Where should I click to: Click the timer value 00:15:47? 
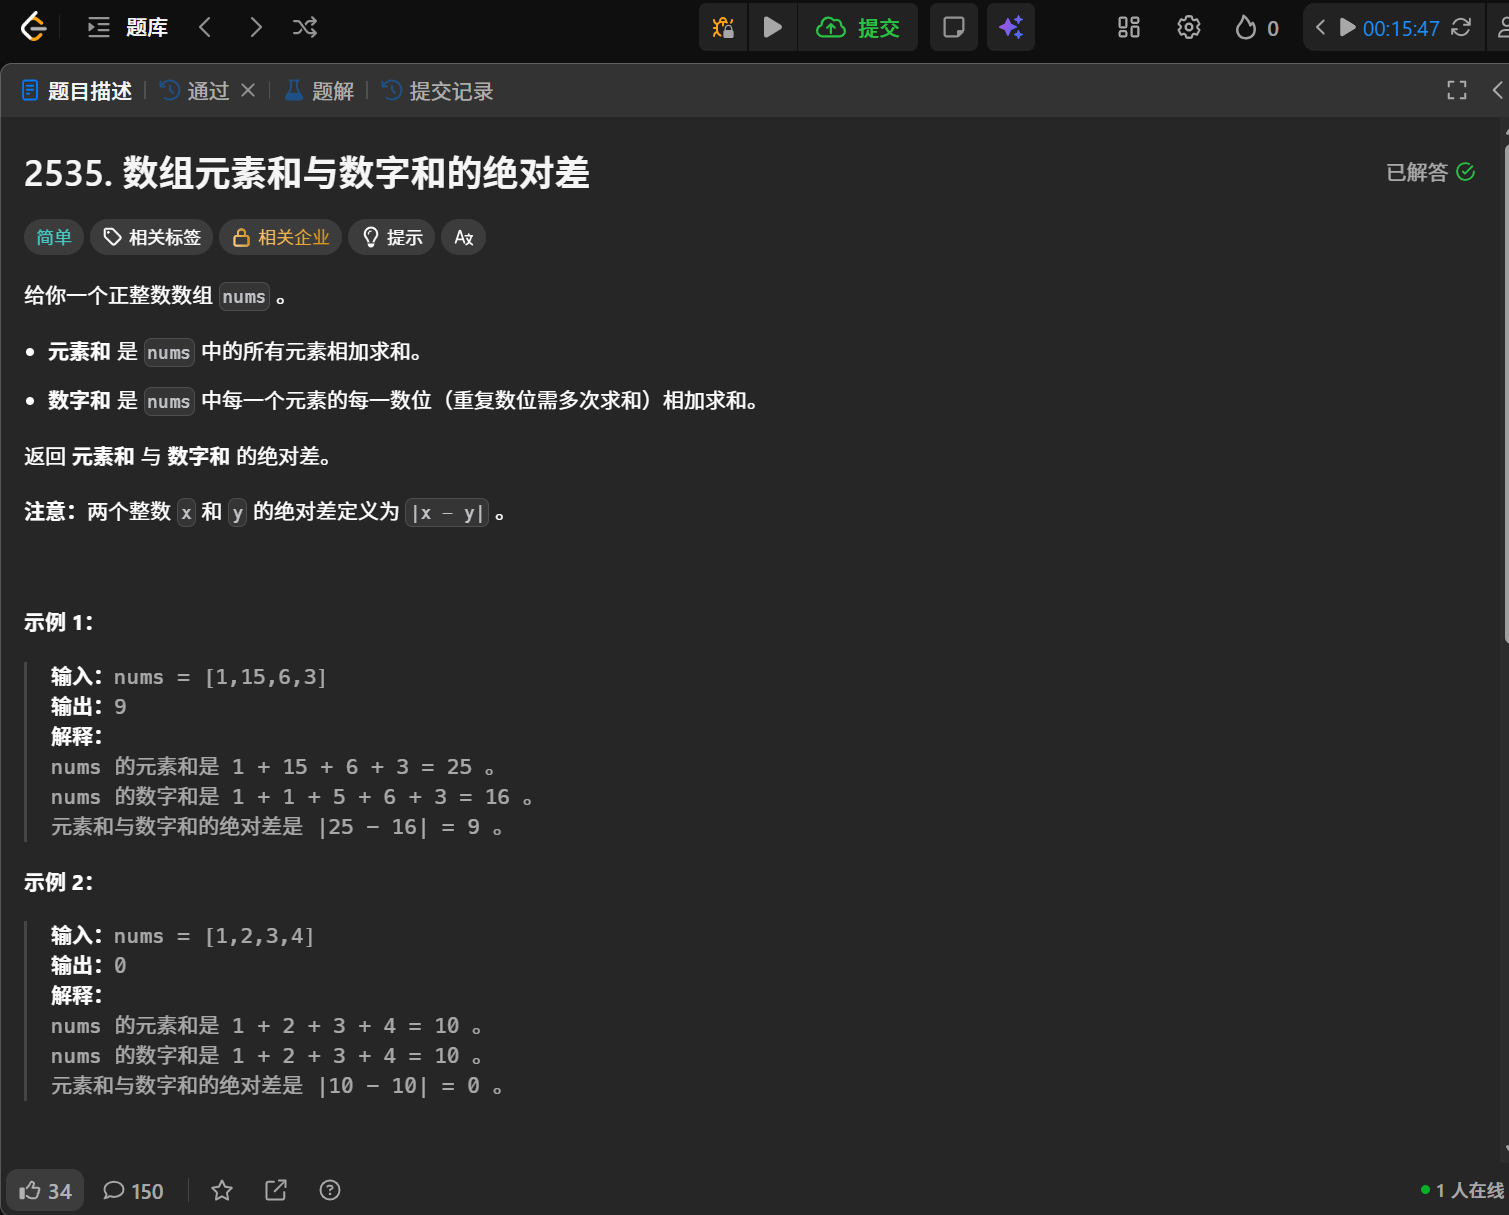click(x=1401, y=28)
